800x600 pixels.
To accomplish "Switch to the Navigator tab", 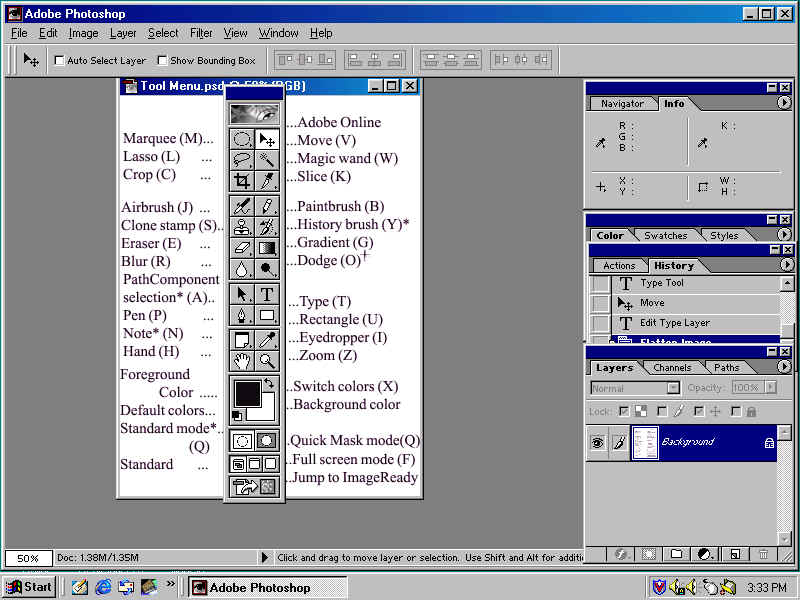I will (x=622, y=104).
